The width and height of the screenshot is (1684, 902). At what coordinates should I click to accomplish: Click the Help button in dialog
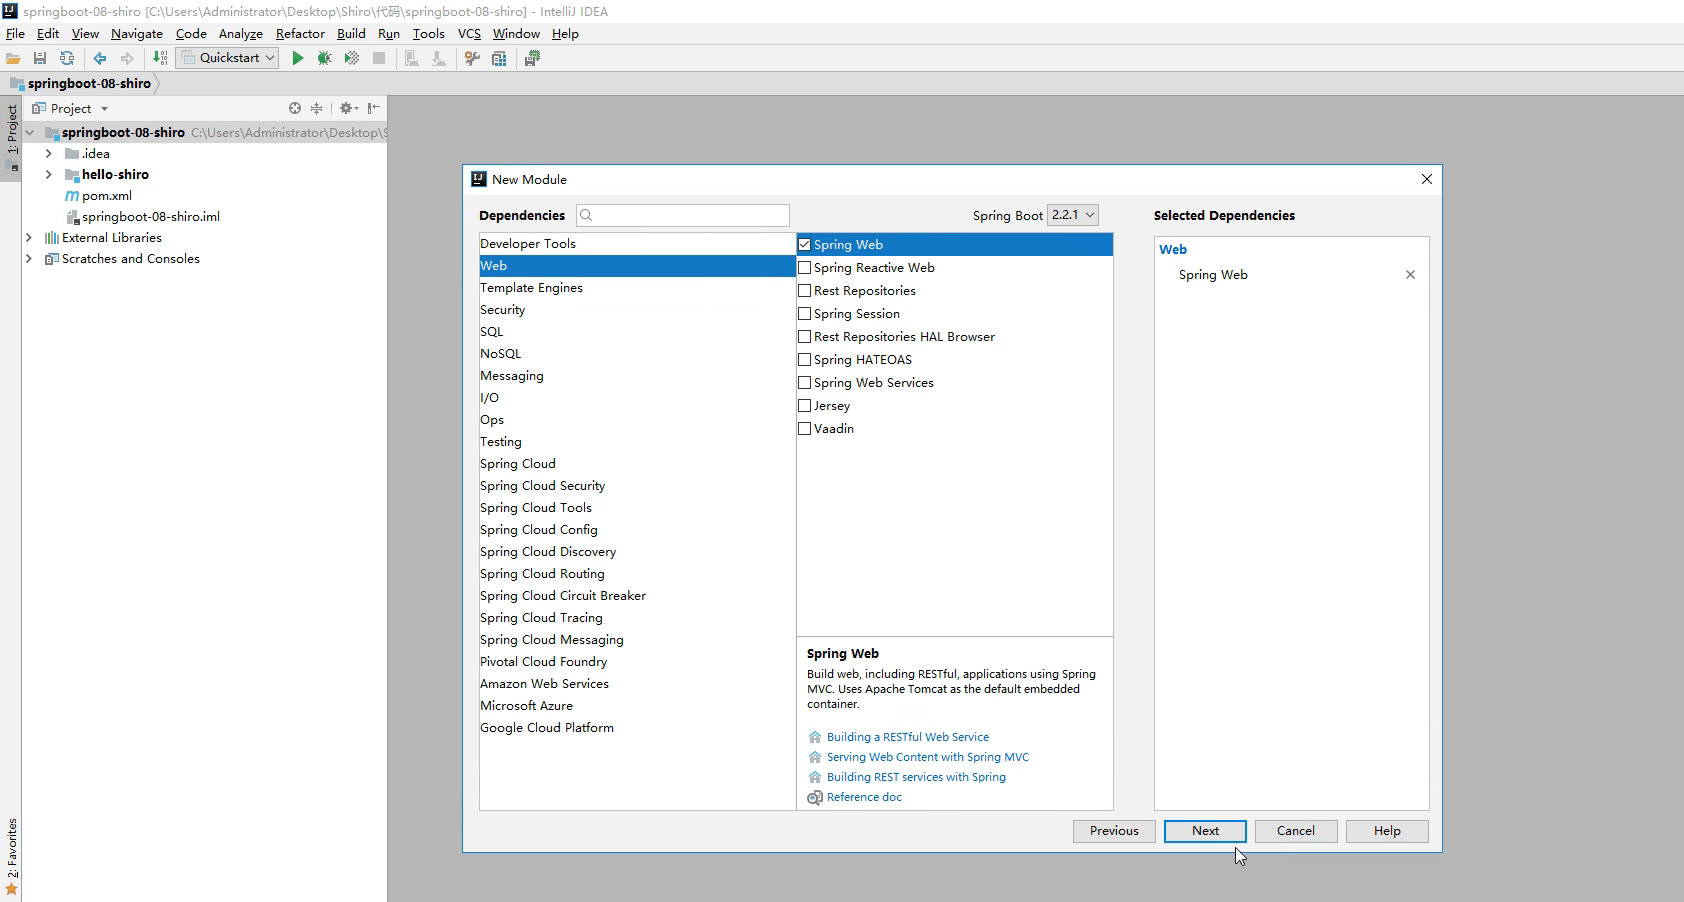tap(1387, 831)
